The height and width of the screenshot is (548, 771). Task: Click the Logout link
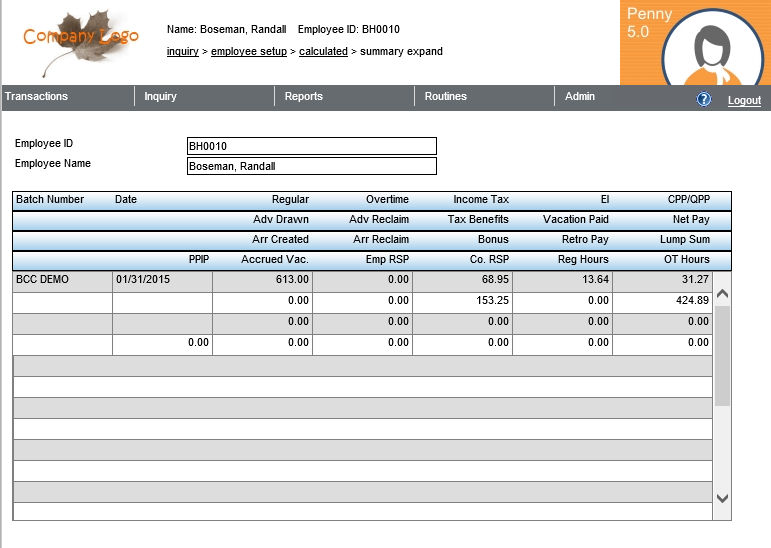tap(744, 100)
